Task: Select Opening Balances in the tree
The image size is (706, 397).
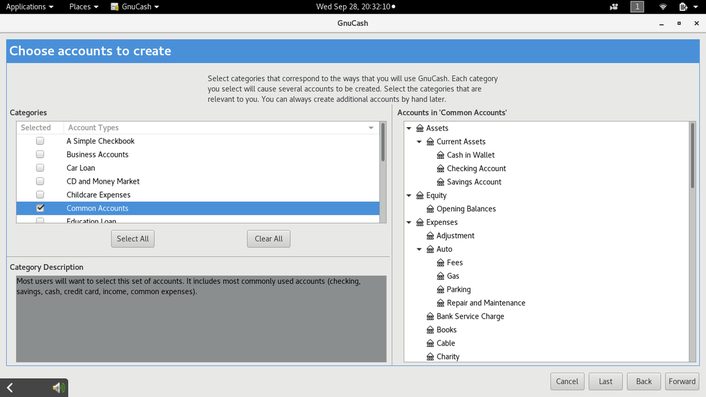Action: (466, 209)
